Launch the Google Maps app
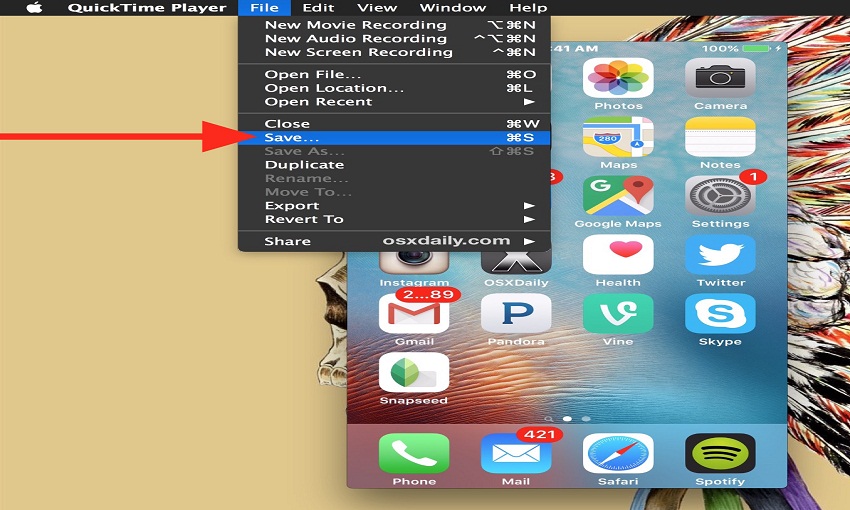The height and width of the screenshot is (510, 850). (x=618, y=196)
